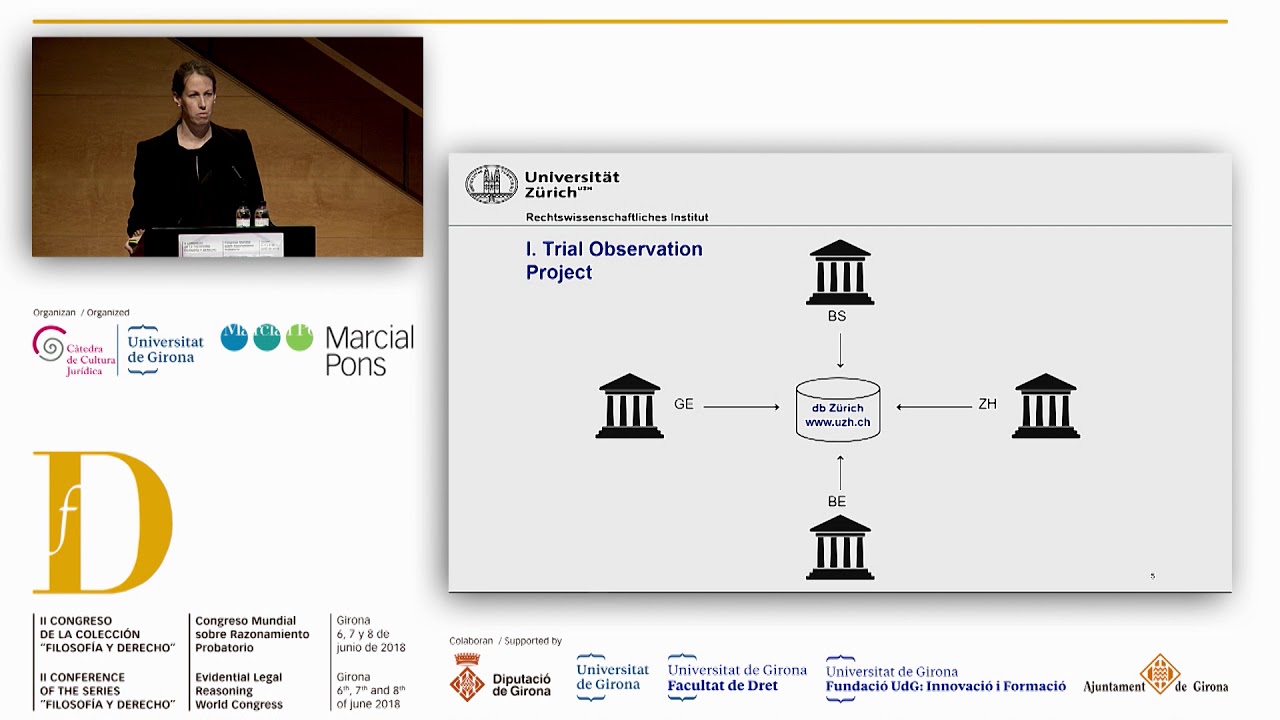Click the Ajuntament de Girona logo

[1156, 676]
